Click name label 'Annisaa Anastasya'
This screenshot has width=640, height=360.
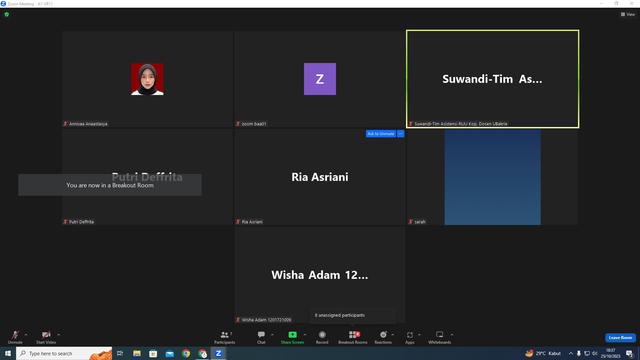88,124
